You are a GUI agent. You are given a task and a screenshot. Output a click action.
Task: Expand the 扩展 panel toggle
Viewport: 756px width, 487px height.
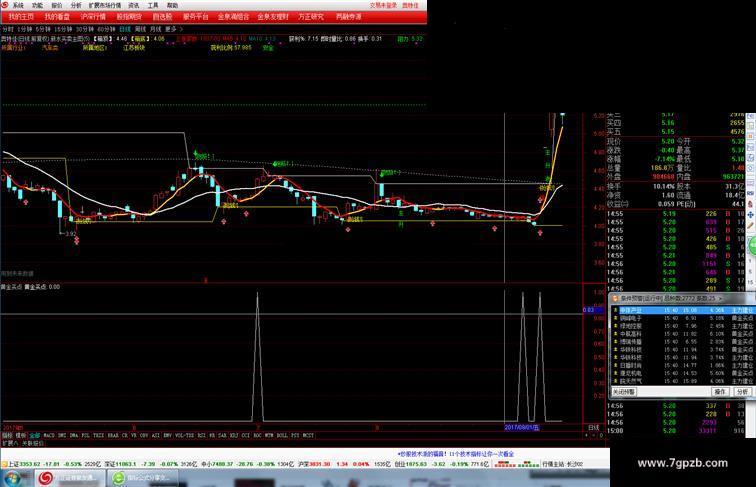[x=10, y=443]
